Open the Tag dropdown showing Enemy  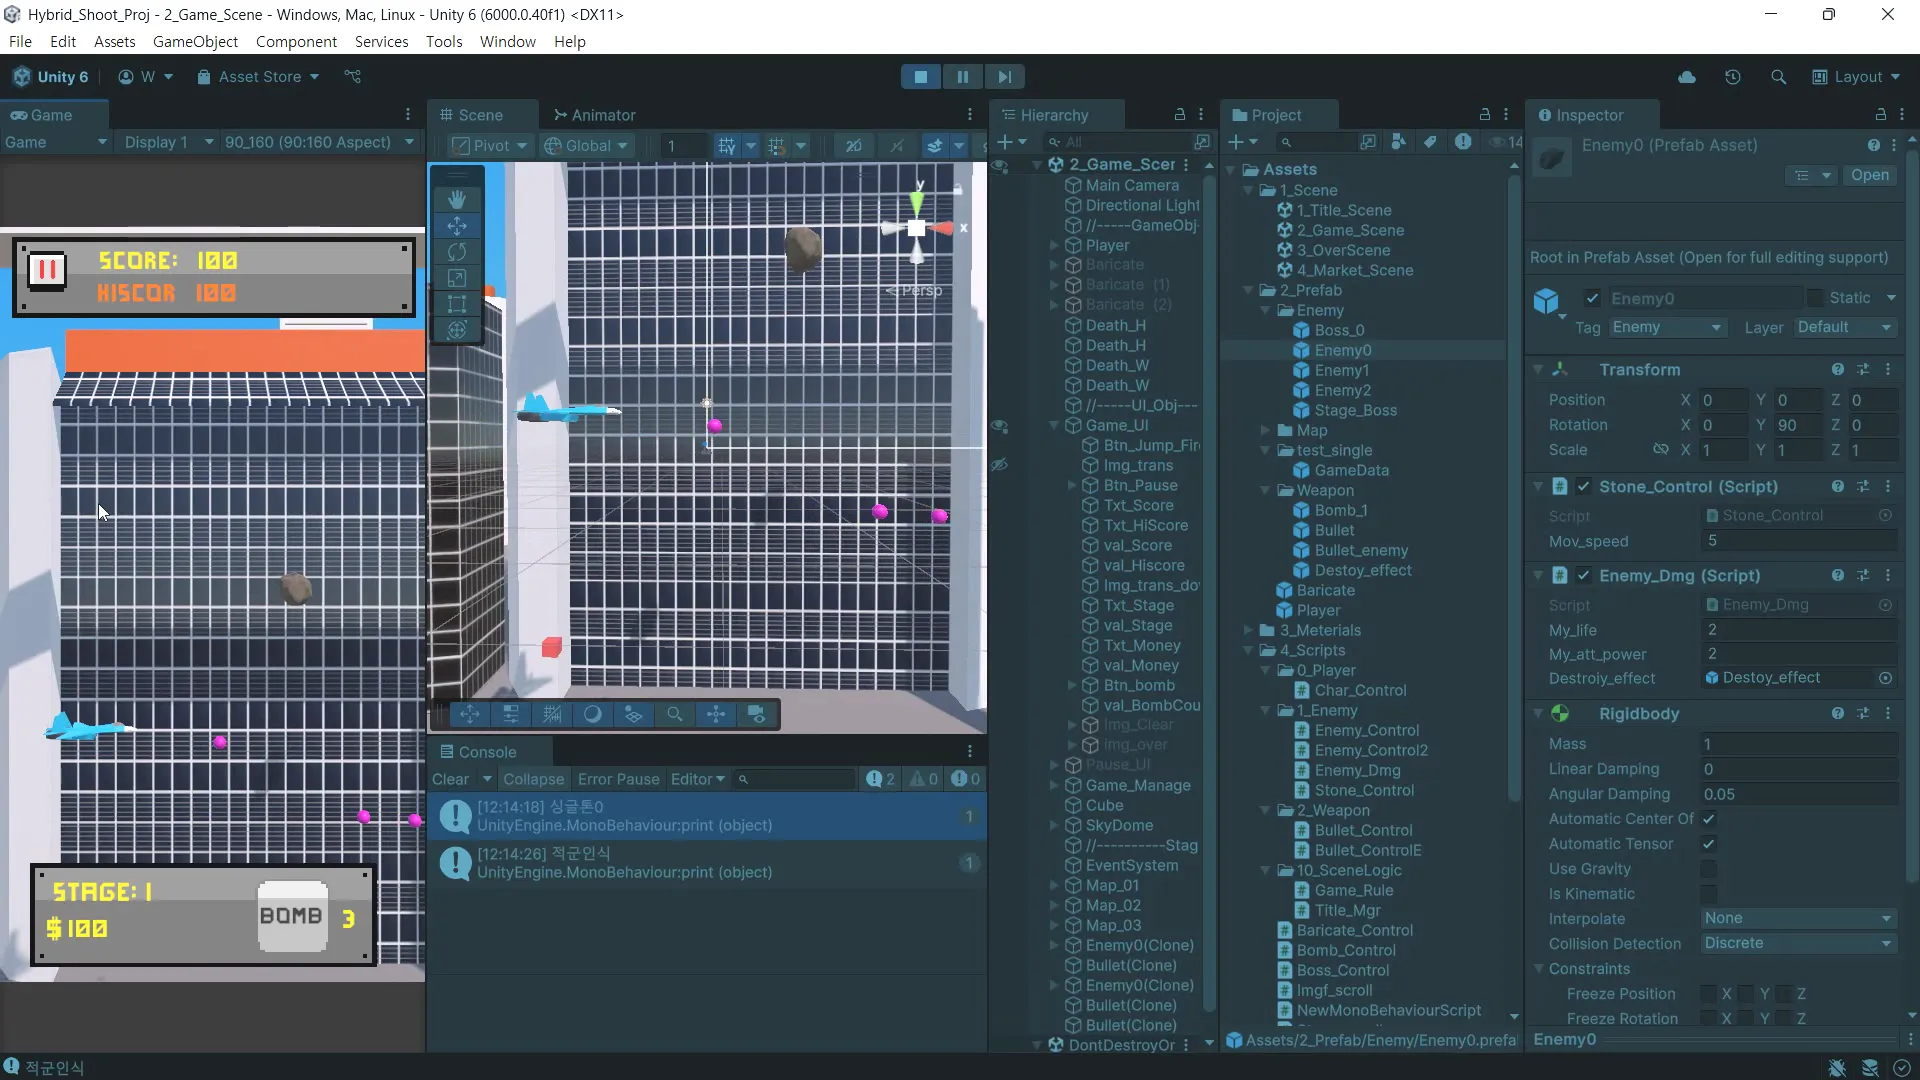[x=1665, y=328]
